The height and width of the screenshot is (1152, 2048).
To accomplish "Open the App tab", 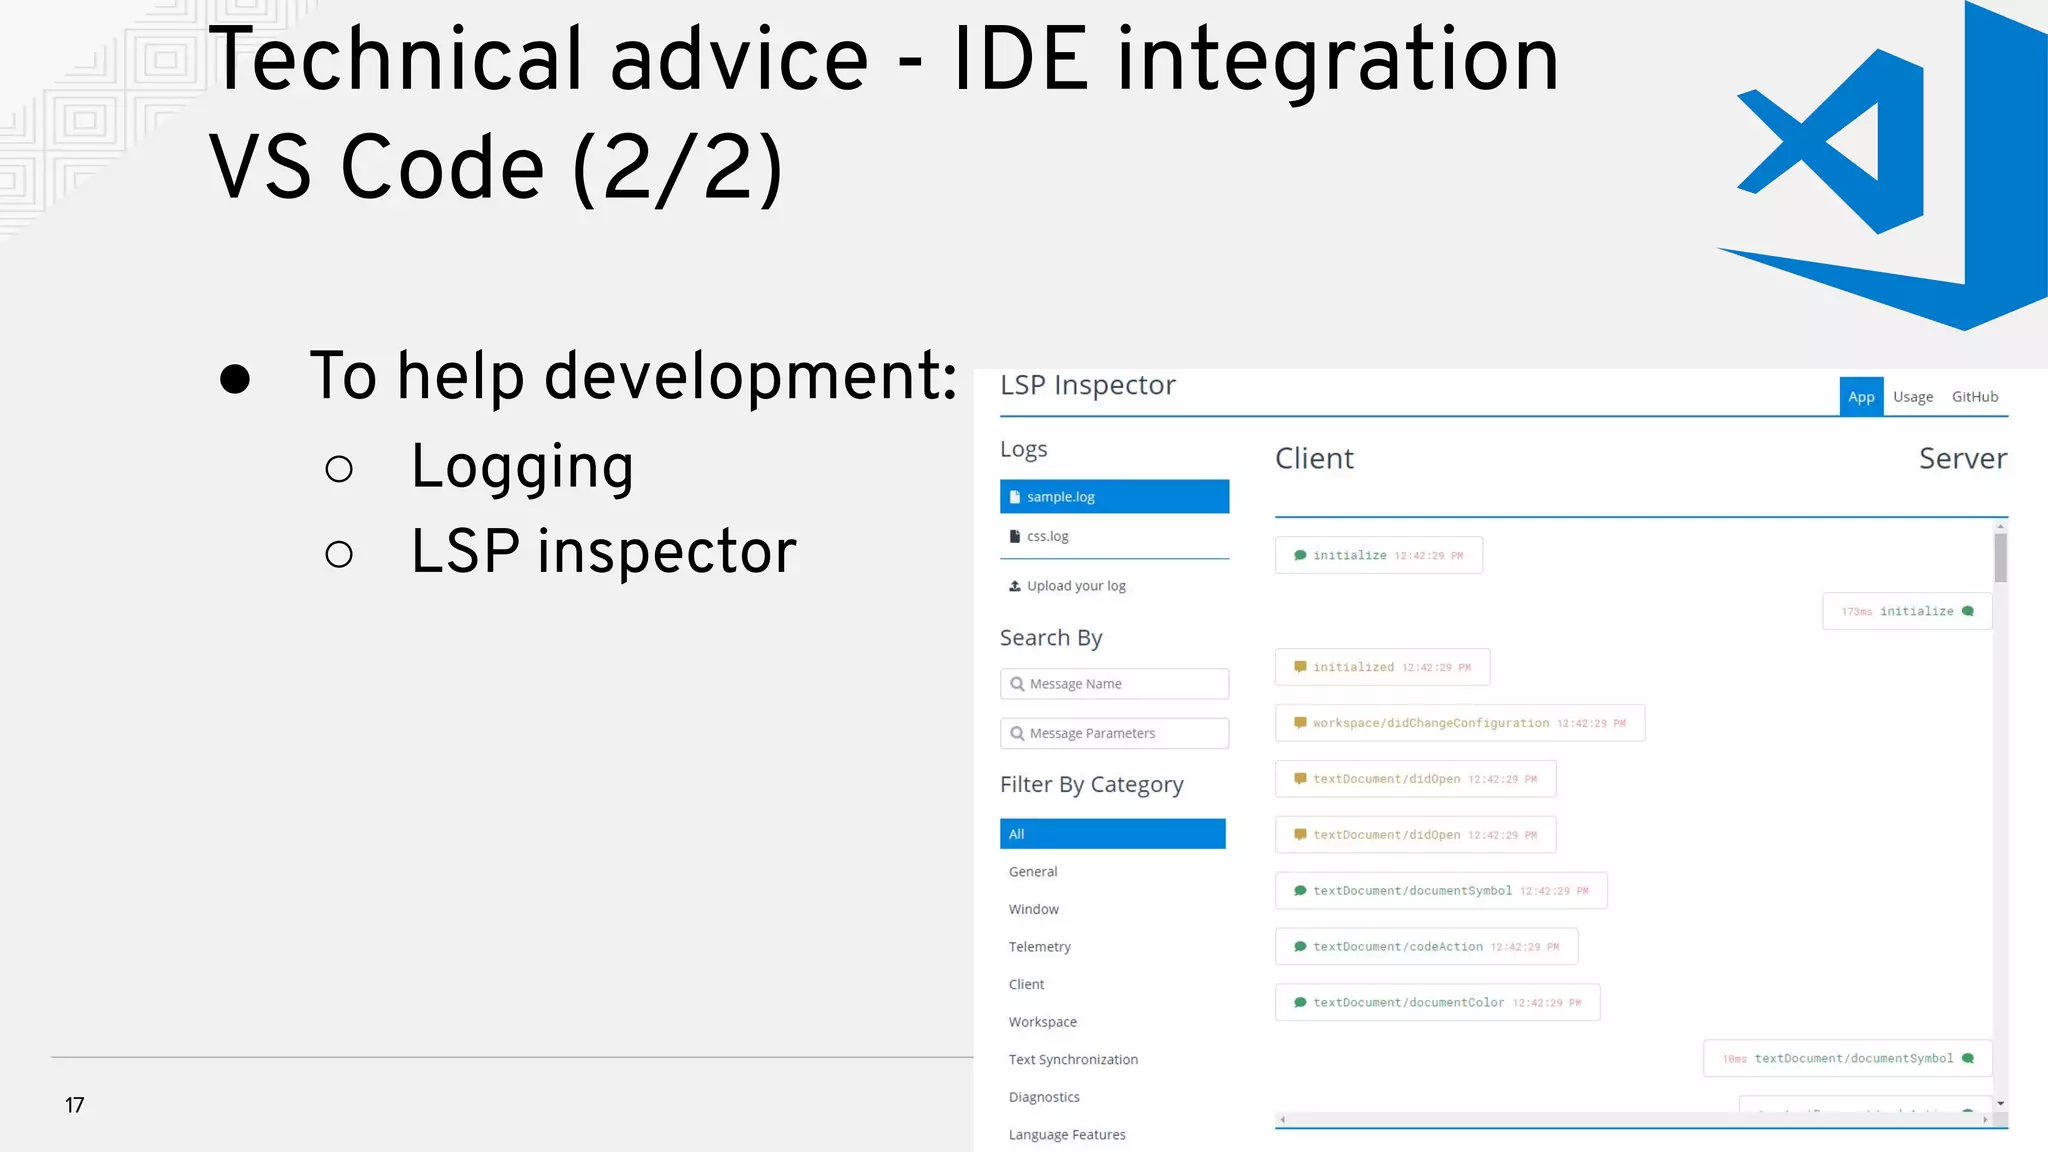I will 1861,397.
